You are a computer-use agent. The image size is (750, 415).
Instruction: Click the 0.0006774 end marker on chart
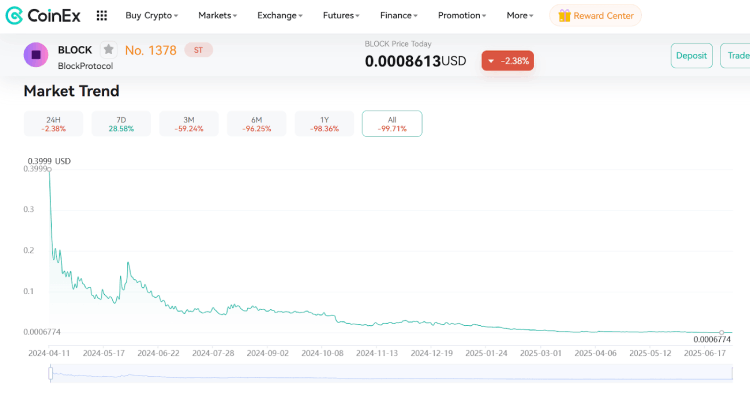pos(722,332)
